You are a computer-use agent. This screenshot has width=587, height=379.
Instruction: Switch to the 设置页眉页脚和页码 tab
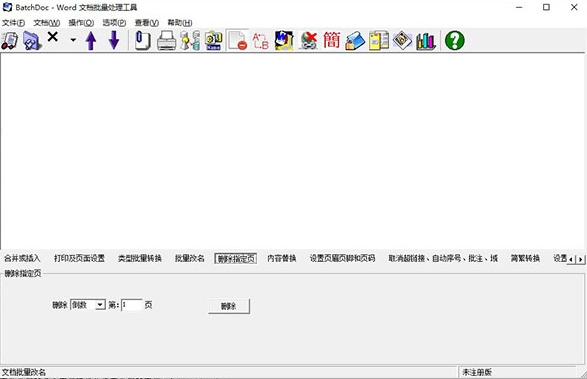pos(342,258)
